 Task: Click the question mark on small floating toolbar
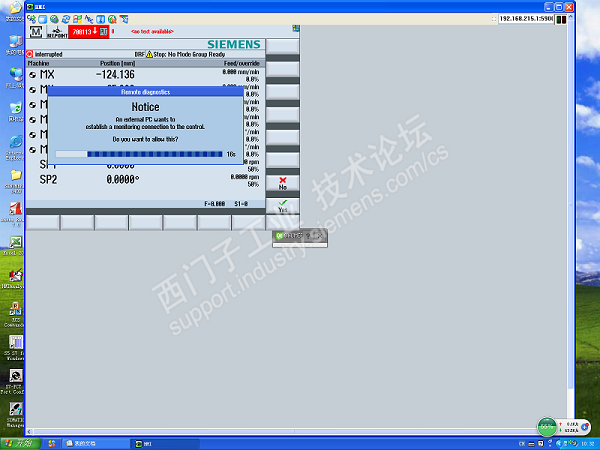pyautogui.click(x=308, y=236)
